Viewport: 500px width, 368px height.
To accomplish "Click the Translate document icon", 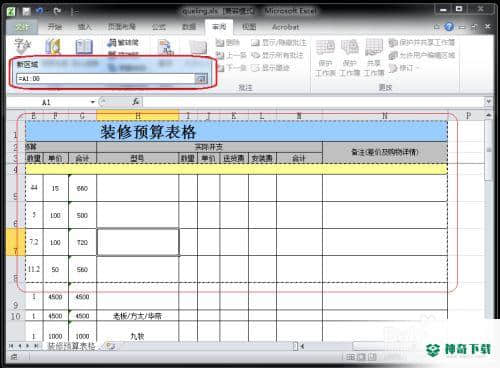I will [166, 47].
